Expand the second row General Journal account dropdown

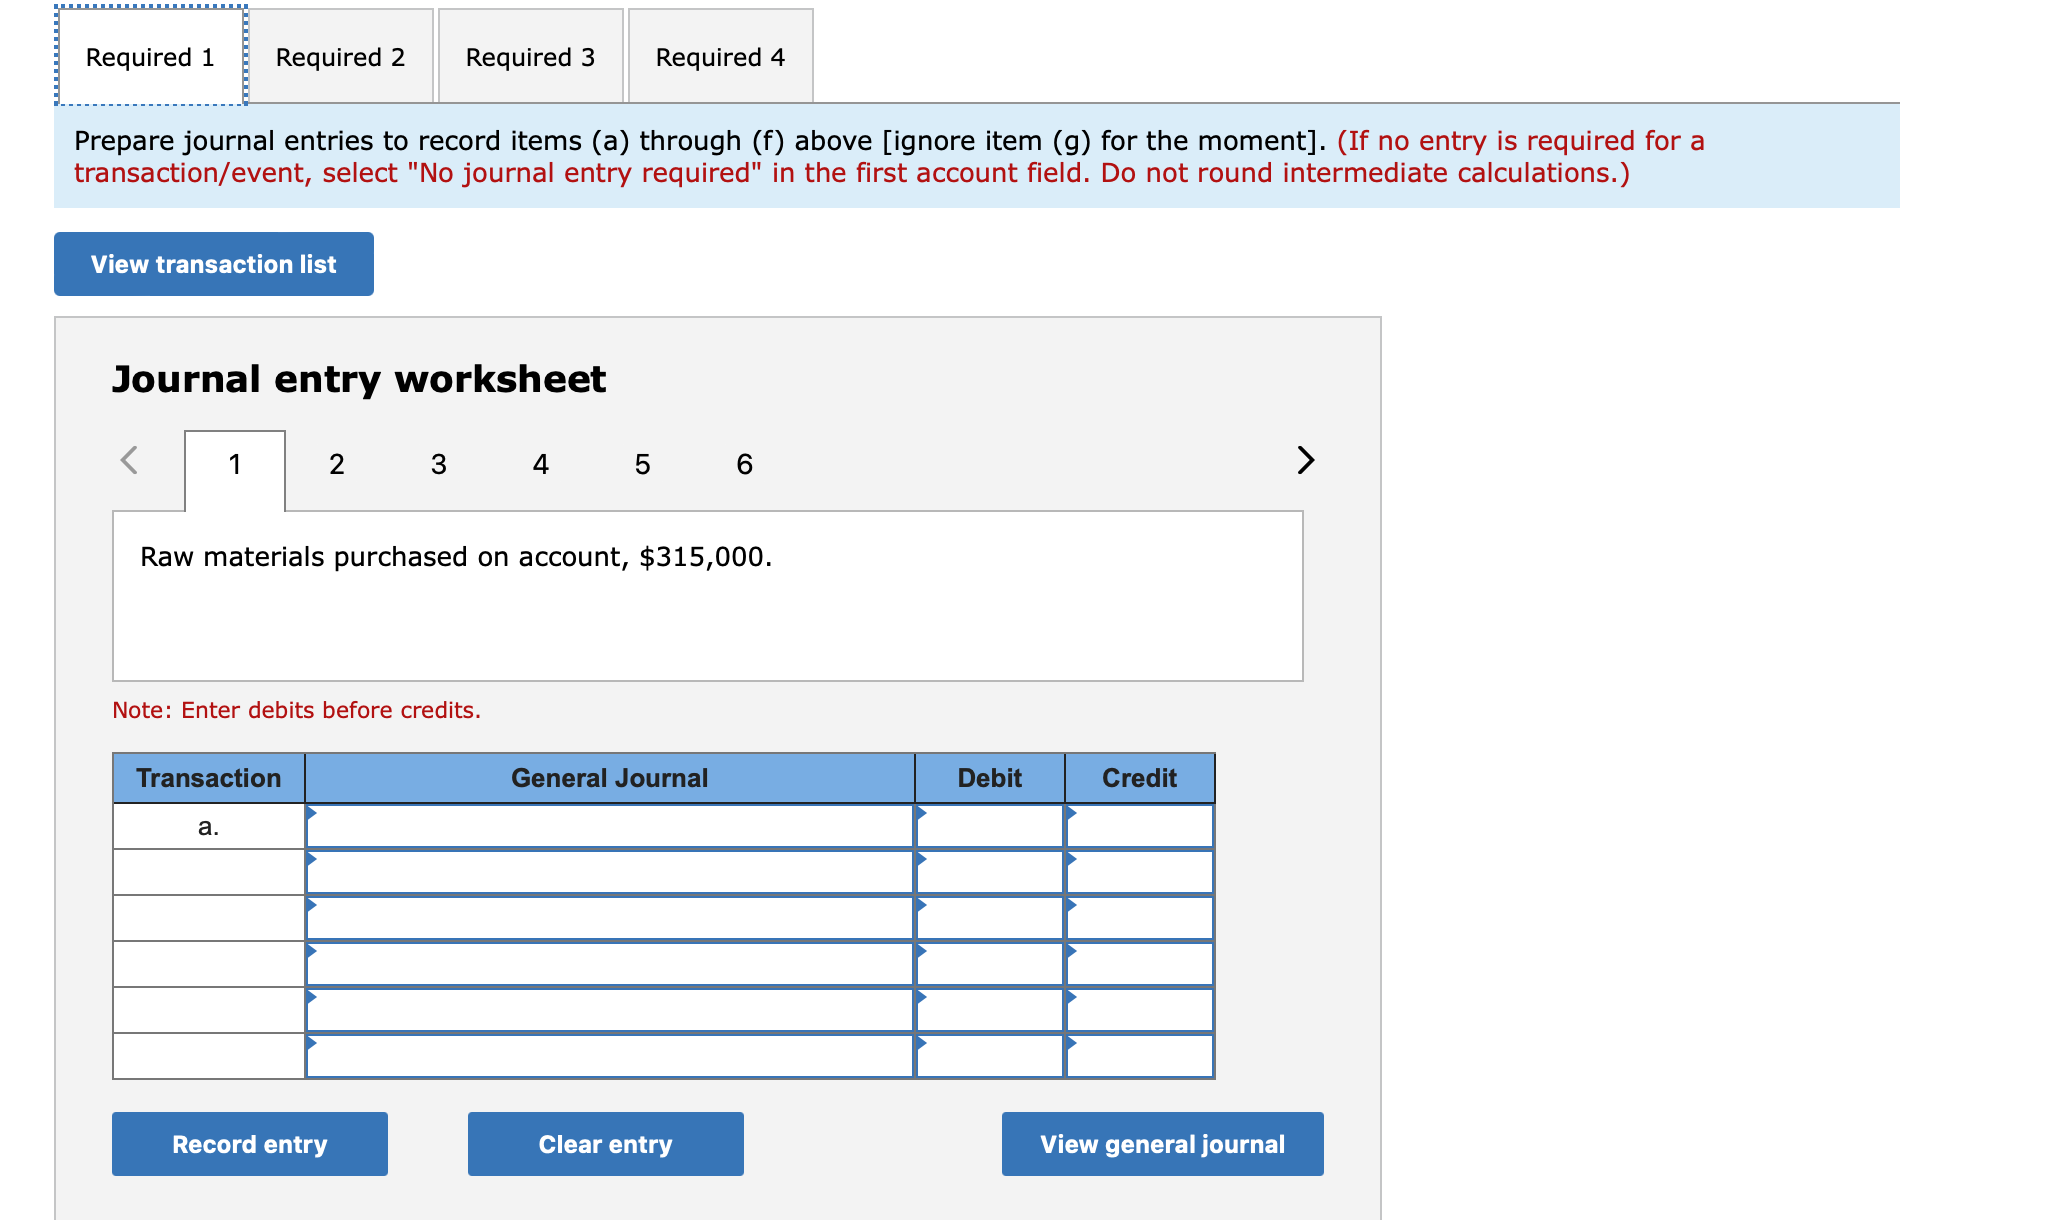[610, 873]
